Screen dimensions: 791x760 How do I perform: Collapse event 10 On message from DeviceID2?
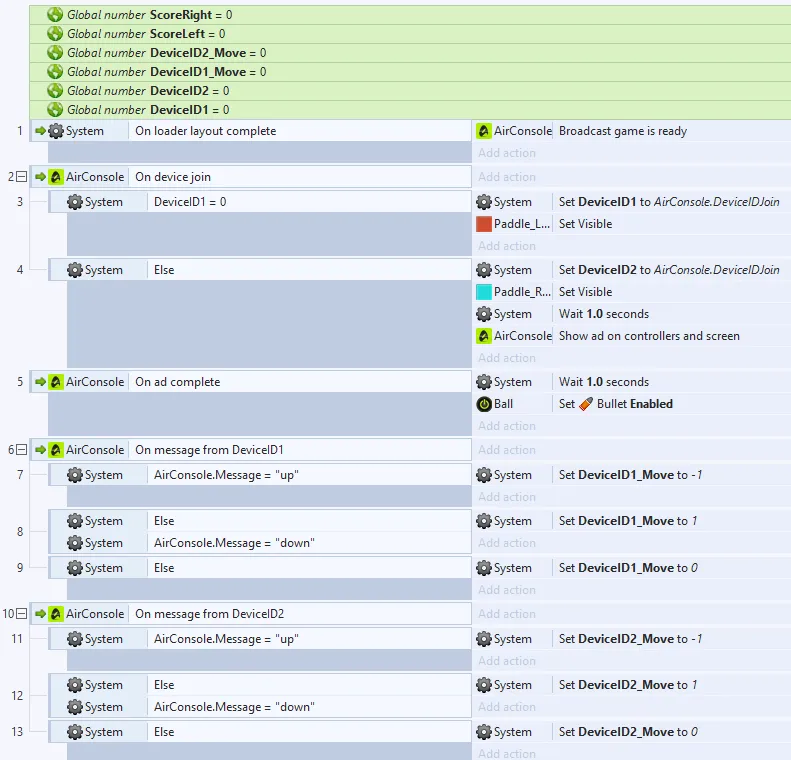coord(21,614)
